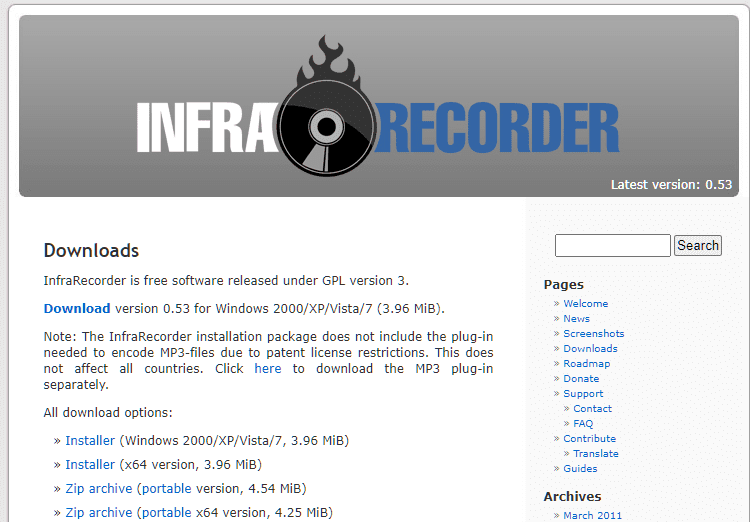Open the Translate subpage
This screenshot has height=522, width=750.
(x=596, y=454)
